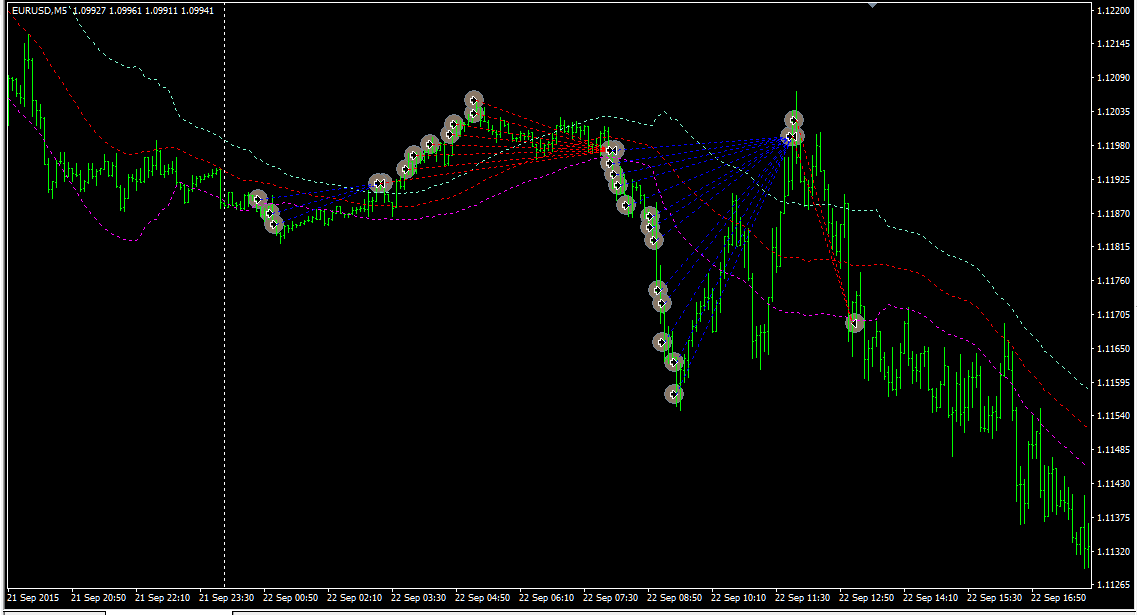
Task: Select the 1.11320 price label
Action: pos(1113,552)
